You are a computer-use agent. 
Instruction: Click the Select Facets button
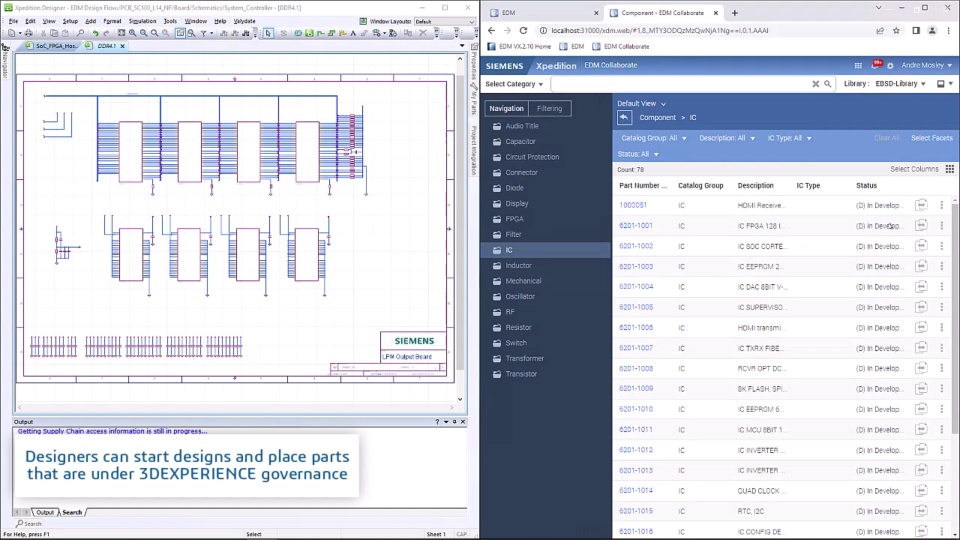[931, 138]
